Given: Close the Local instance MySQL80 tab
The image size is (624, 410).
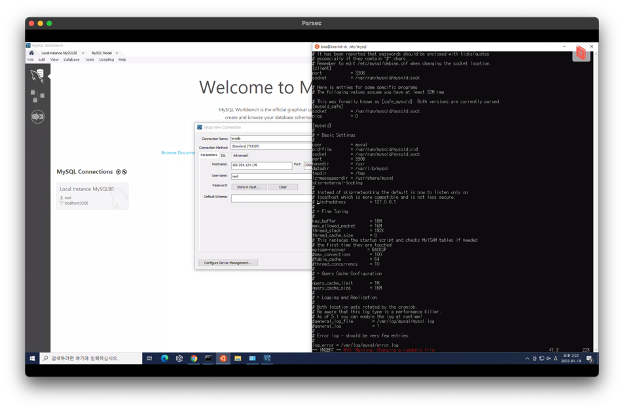Looking at the screenshot, I should pyautogui.click(x=83, y=53).
